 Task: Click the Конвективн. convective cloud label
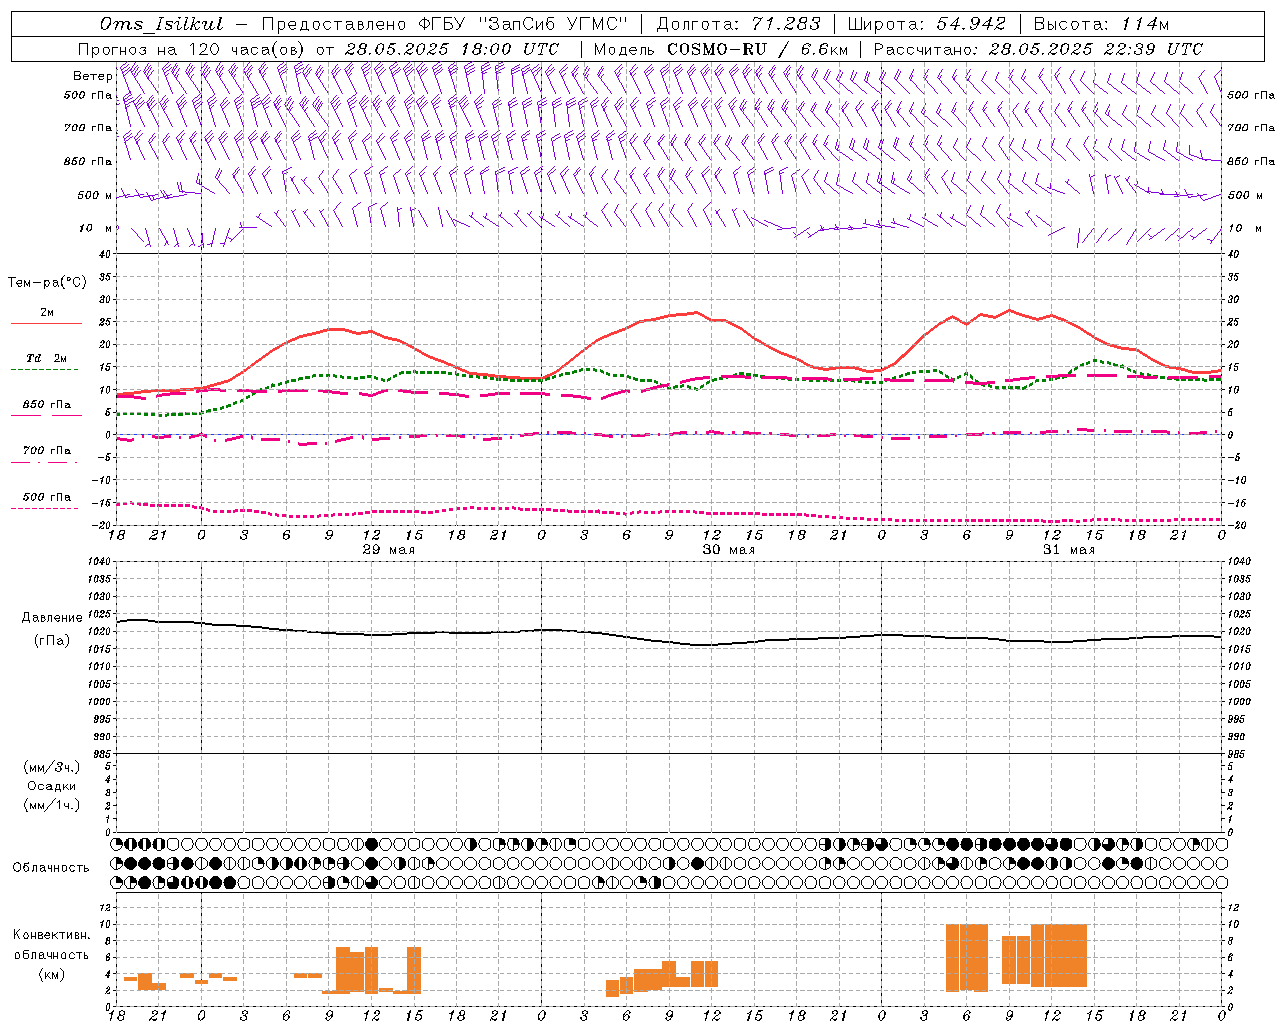pyautogui.click(x=51, y=935)
